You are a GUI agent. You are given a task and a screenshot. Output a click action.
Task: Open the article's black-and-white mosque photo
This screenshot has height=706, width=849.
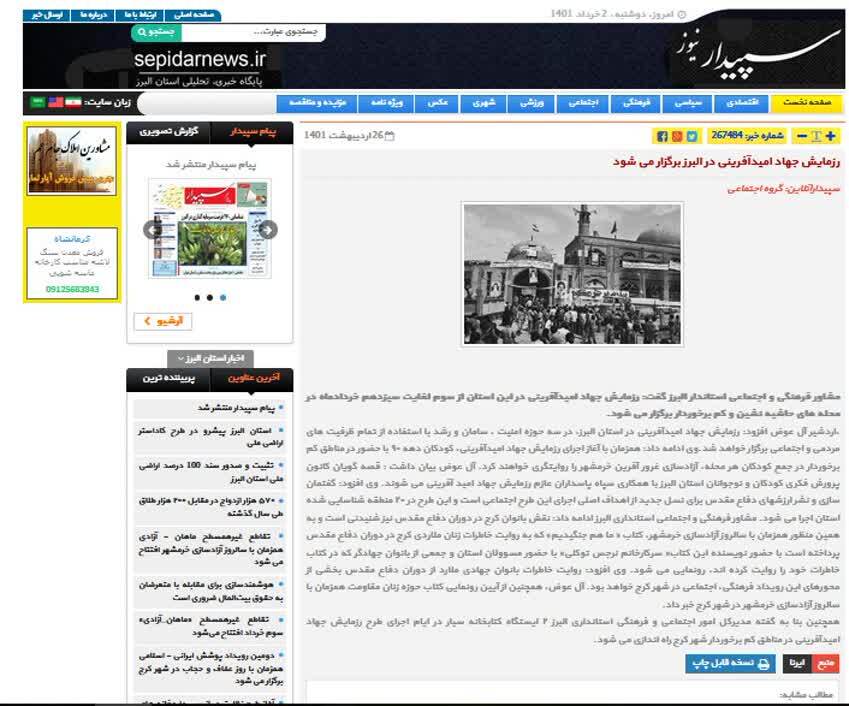(x=572, y=274)
